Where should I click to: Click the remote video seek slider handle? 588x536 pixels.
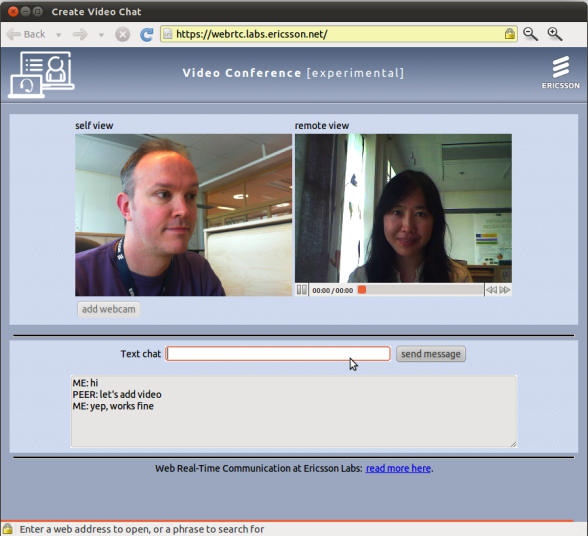pos(362,290)
